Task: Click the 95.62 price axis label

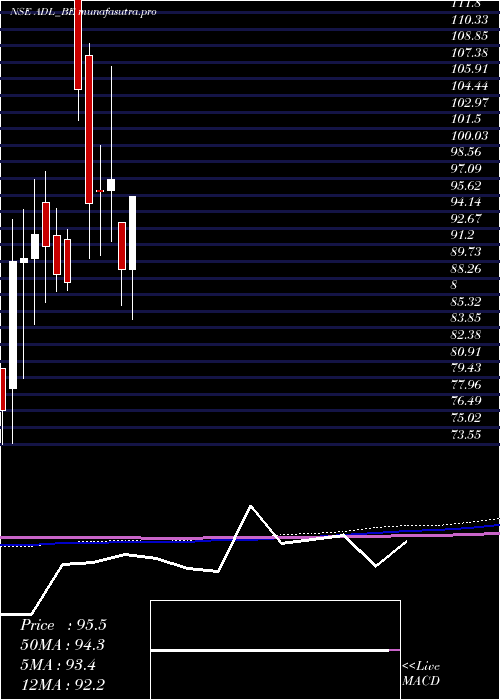Action: (467, 186)
